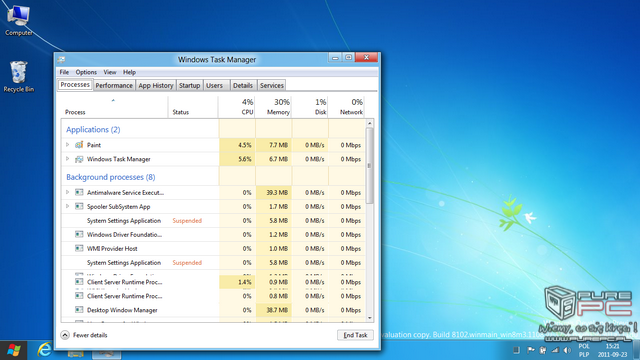Switch to the Startup tab
Viewport: 640px width, 360px height.
(189, 85)
